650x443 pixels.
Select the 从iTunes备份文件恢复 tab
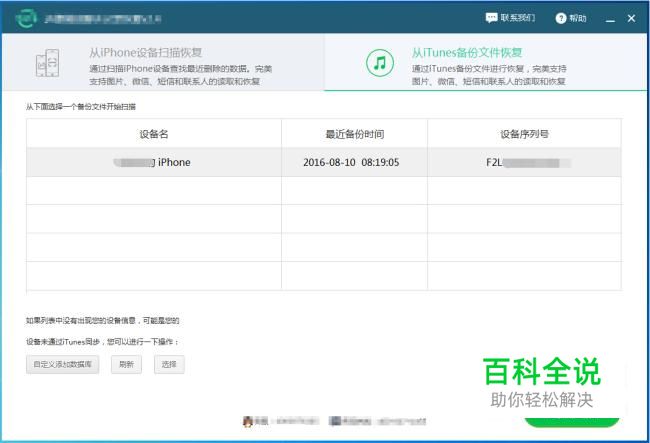(485, 62)
